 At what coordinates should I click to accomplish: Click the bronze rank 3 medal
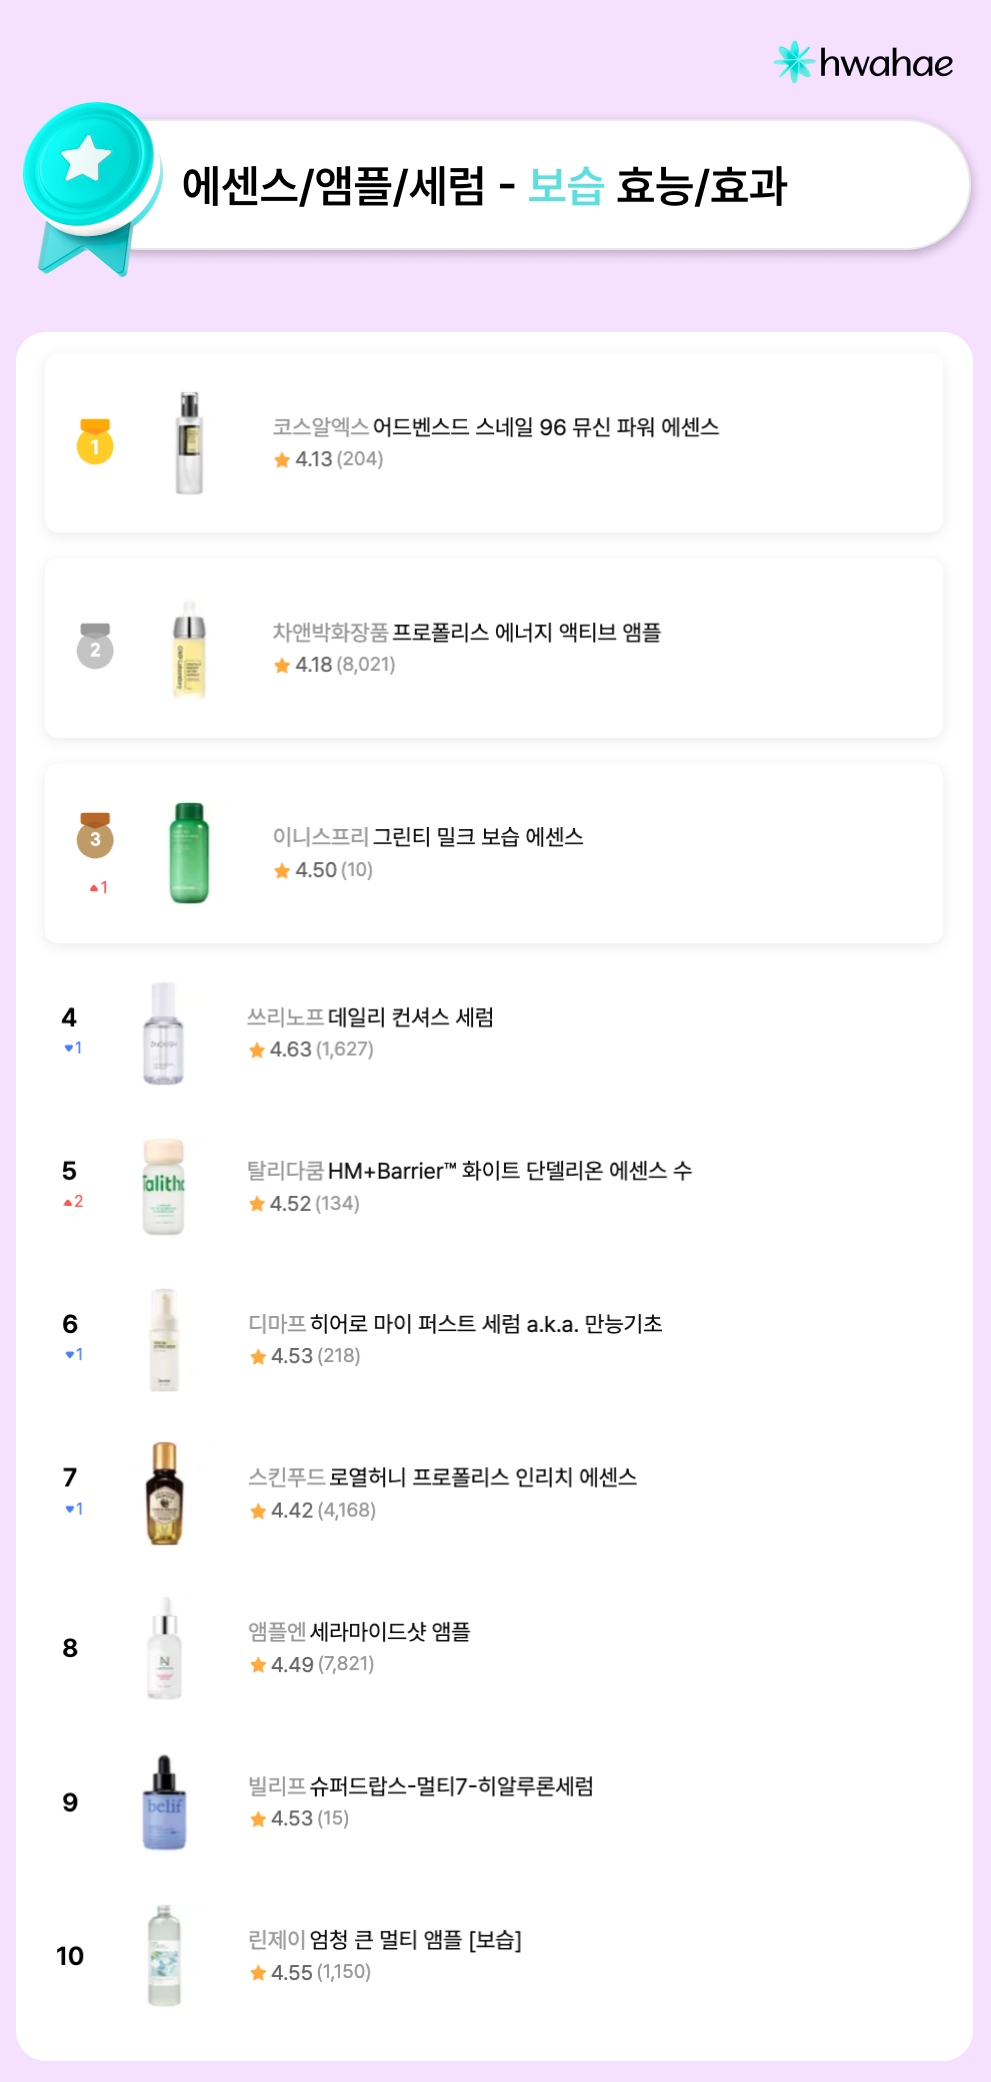point(95,836)
